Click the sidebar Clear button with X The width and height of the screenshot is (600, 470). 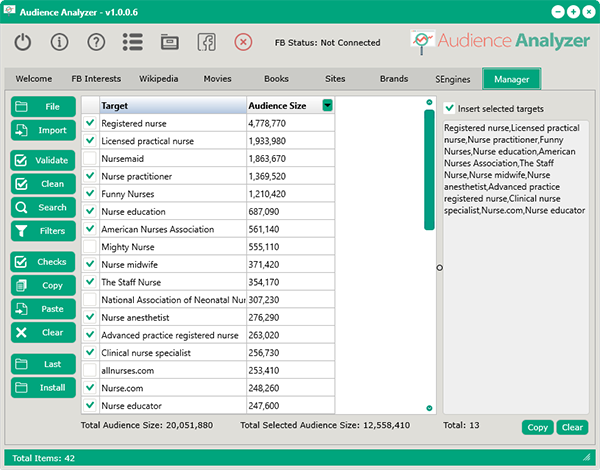tap(43, 333)
